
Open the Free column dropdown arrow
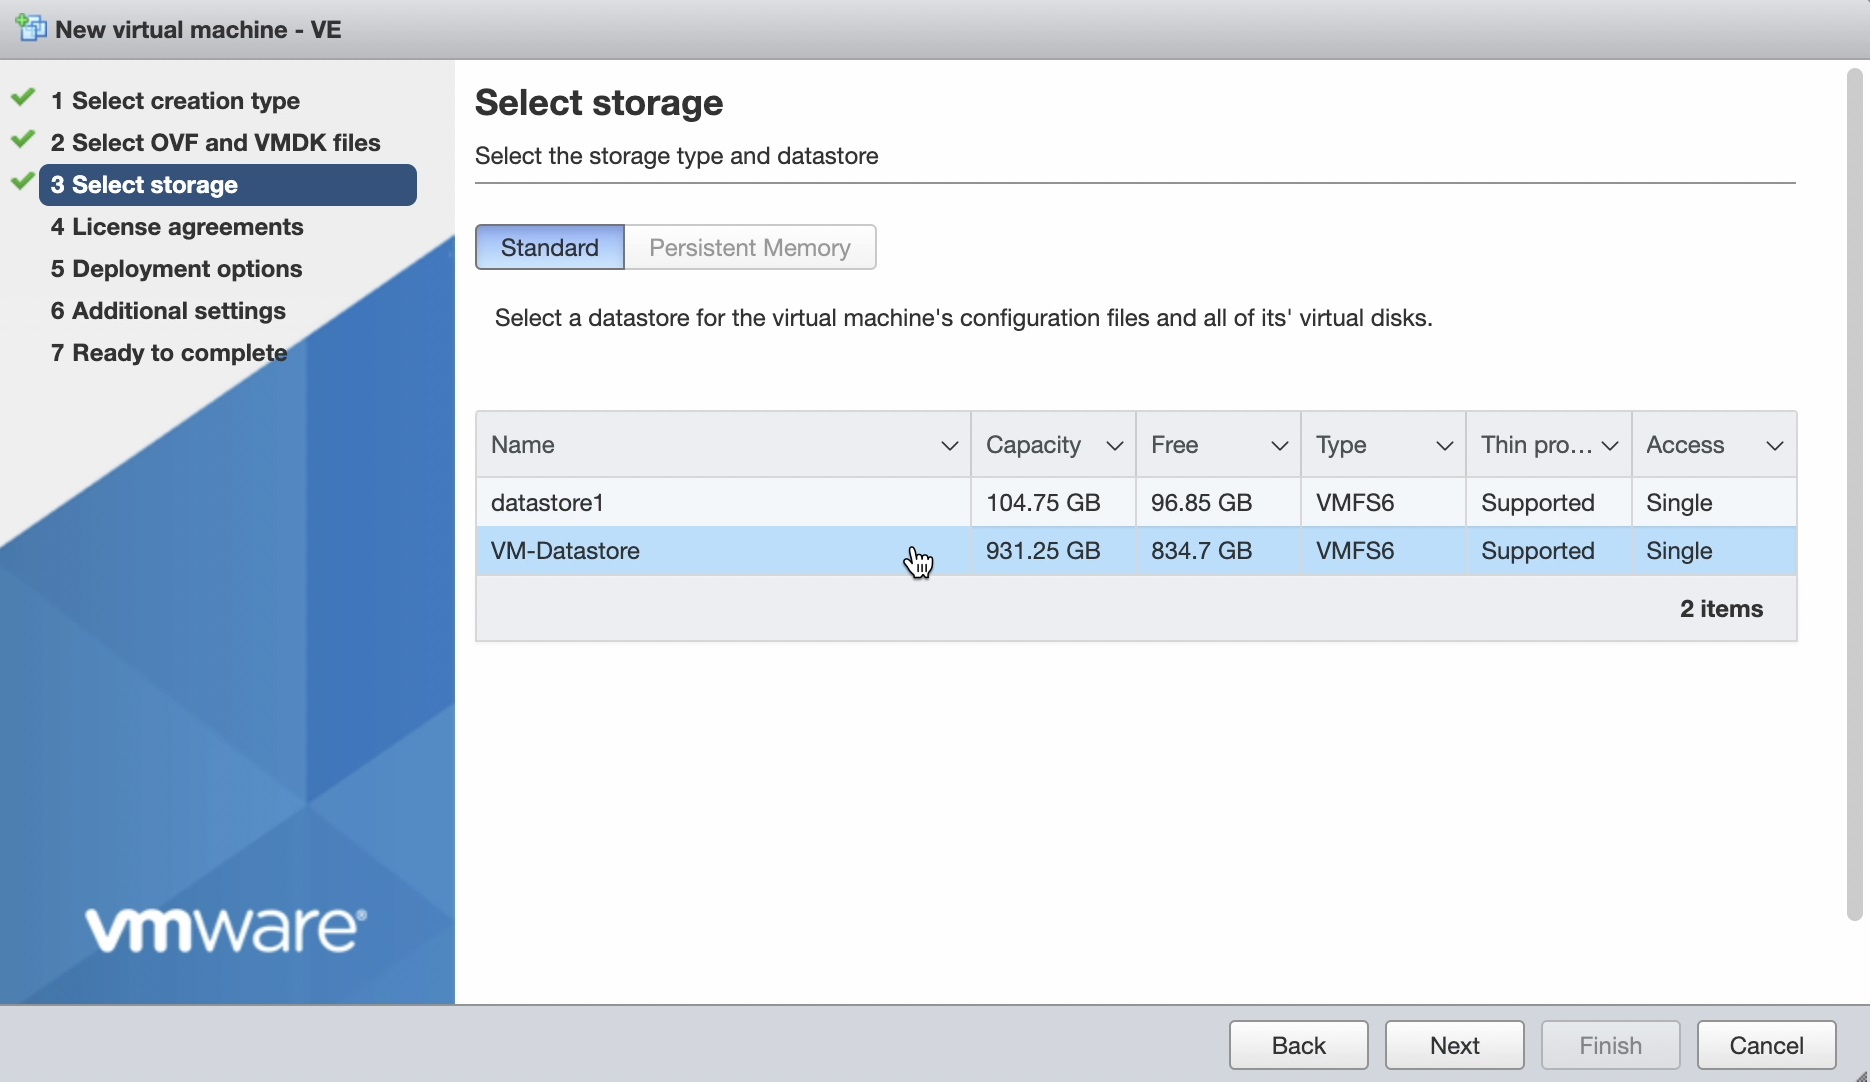tap(1279, 446)
